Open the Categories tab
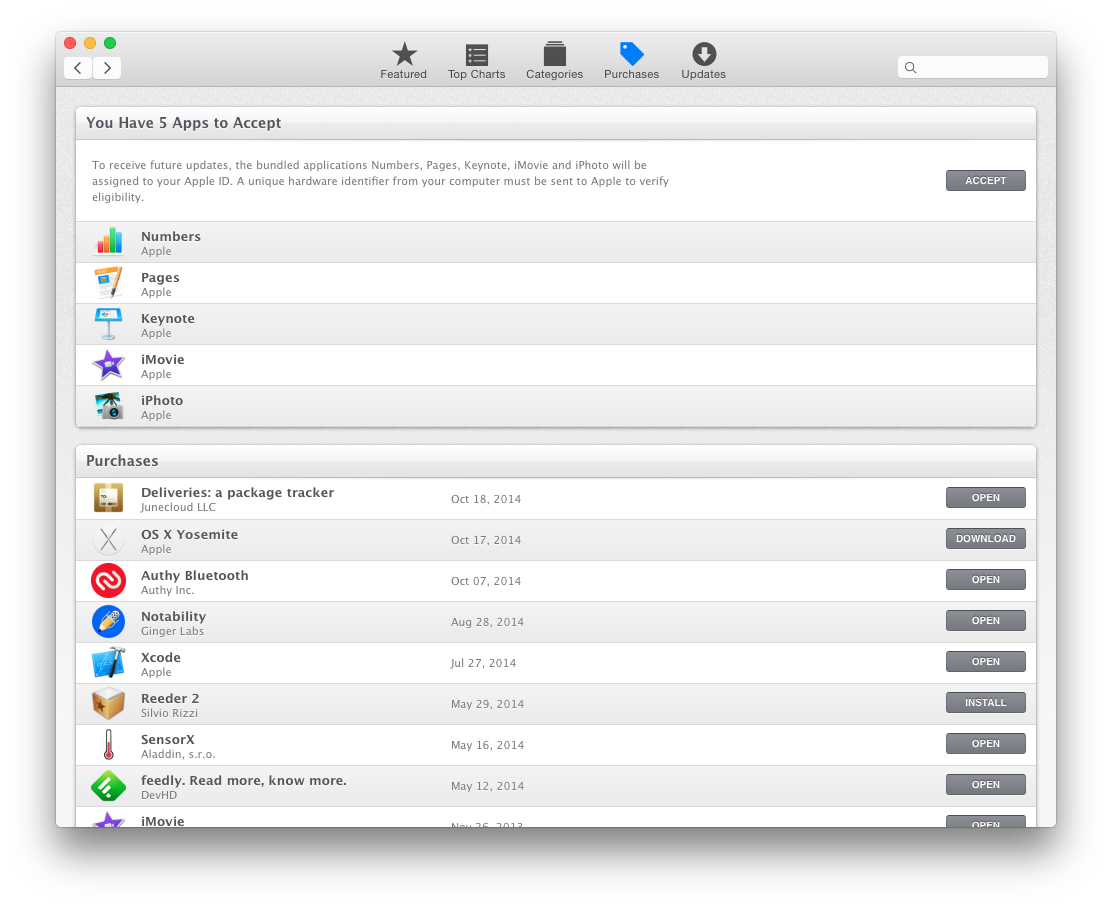Image resolution: width=1112 pixels, height=907 pixels. point(554,60)
